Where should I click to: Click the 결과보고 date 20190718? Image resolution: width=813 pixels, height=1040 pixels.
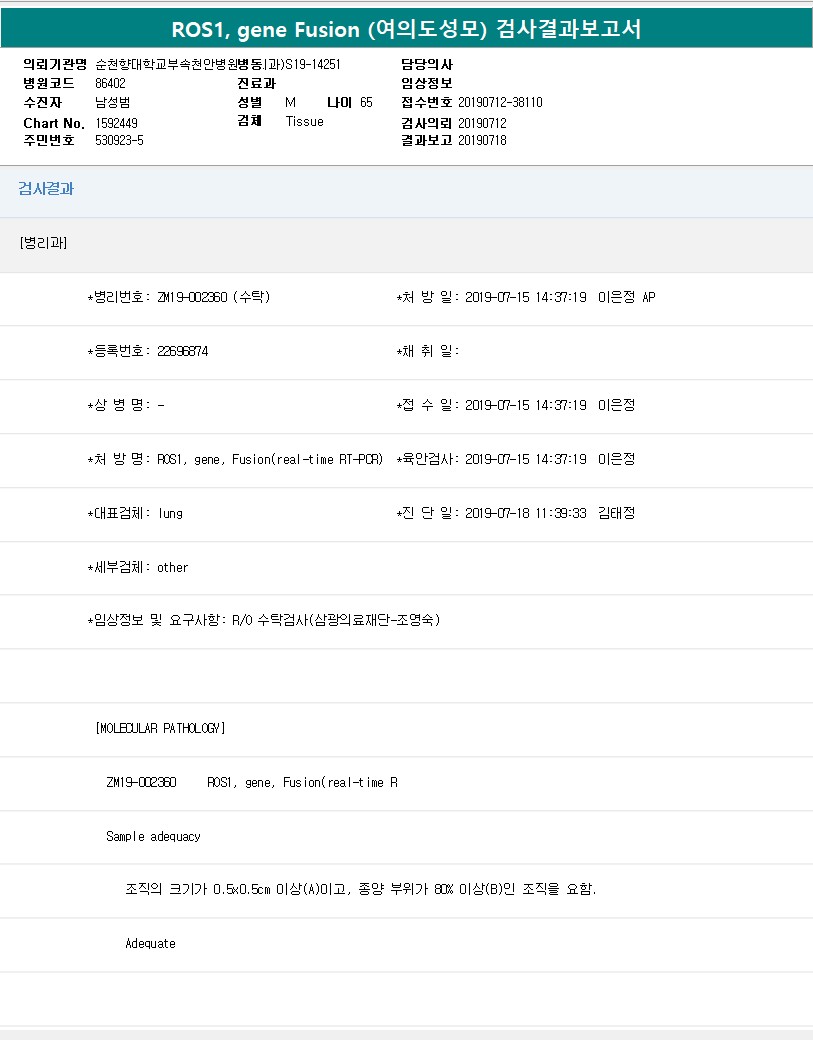(482, 141)
